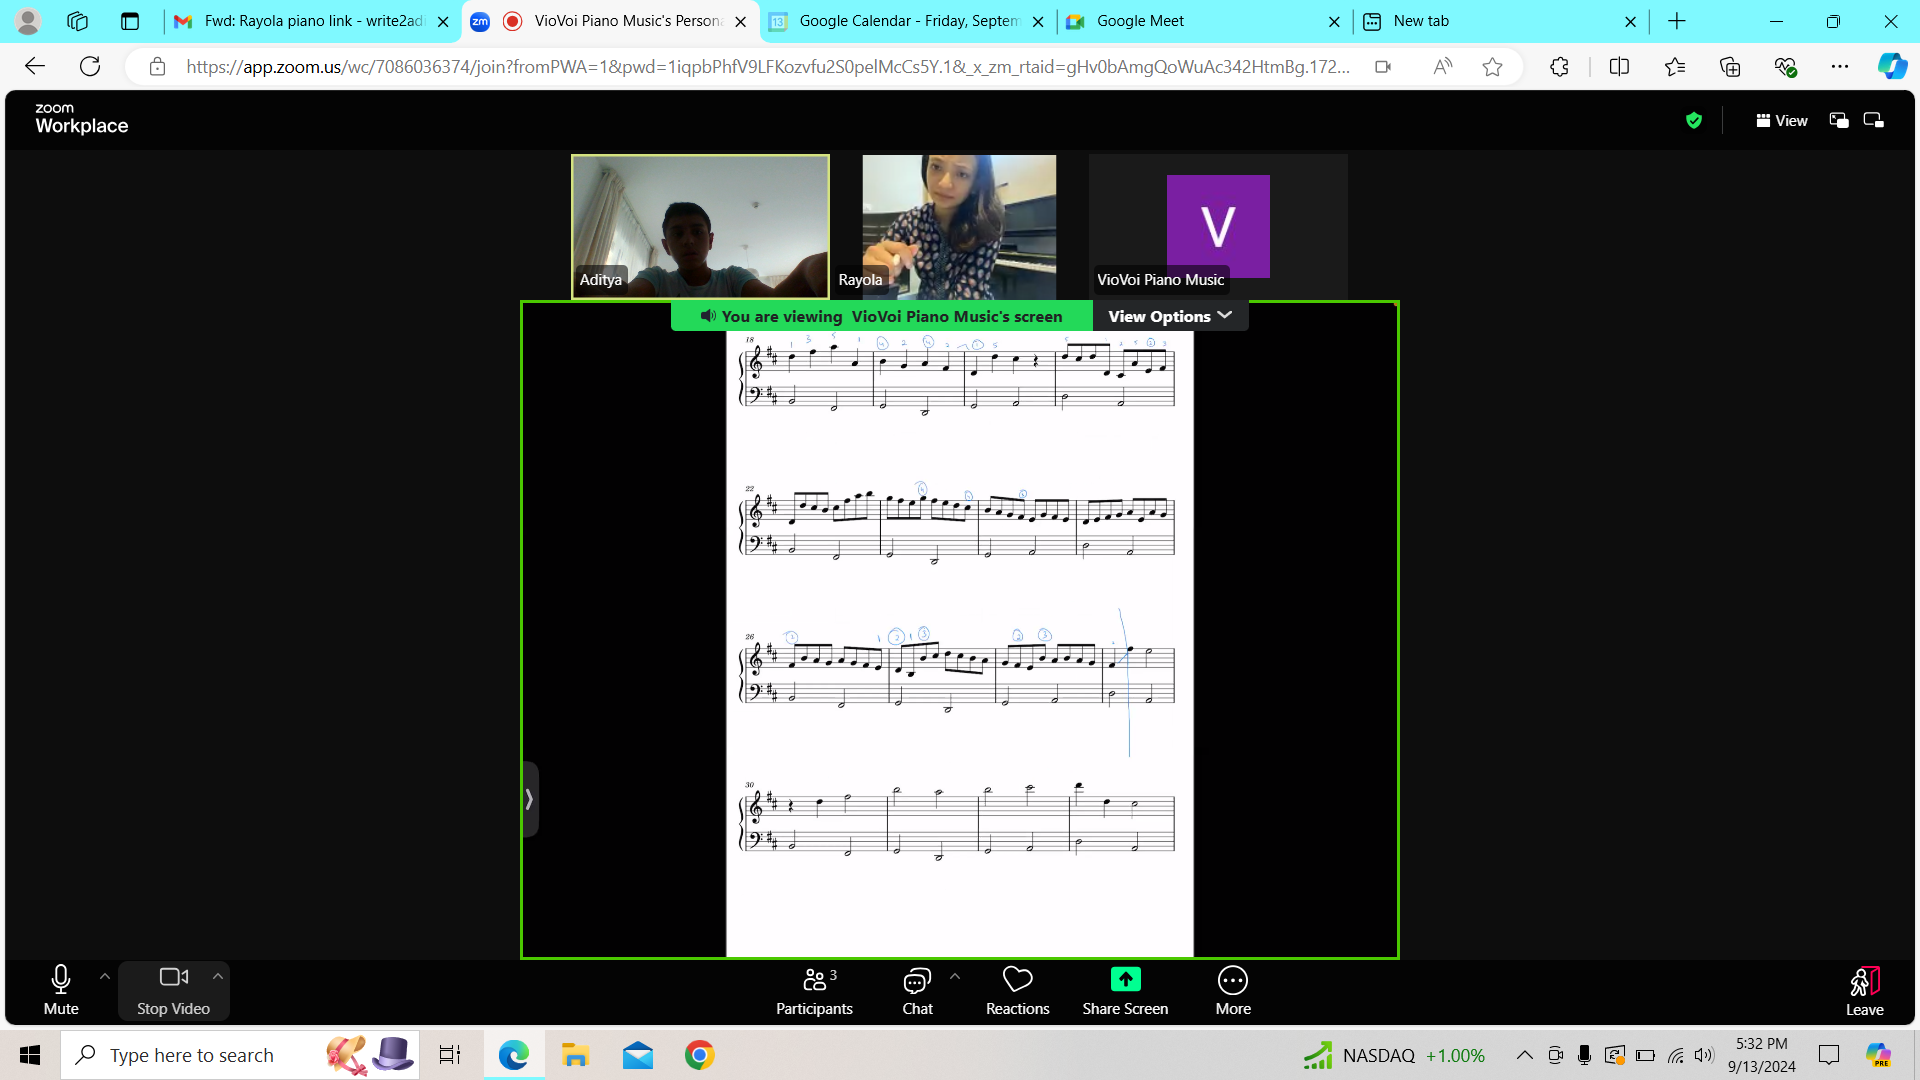
Task: Open camera permission icon in address bar
Action: (x=1383, y=67)
